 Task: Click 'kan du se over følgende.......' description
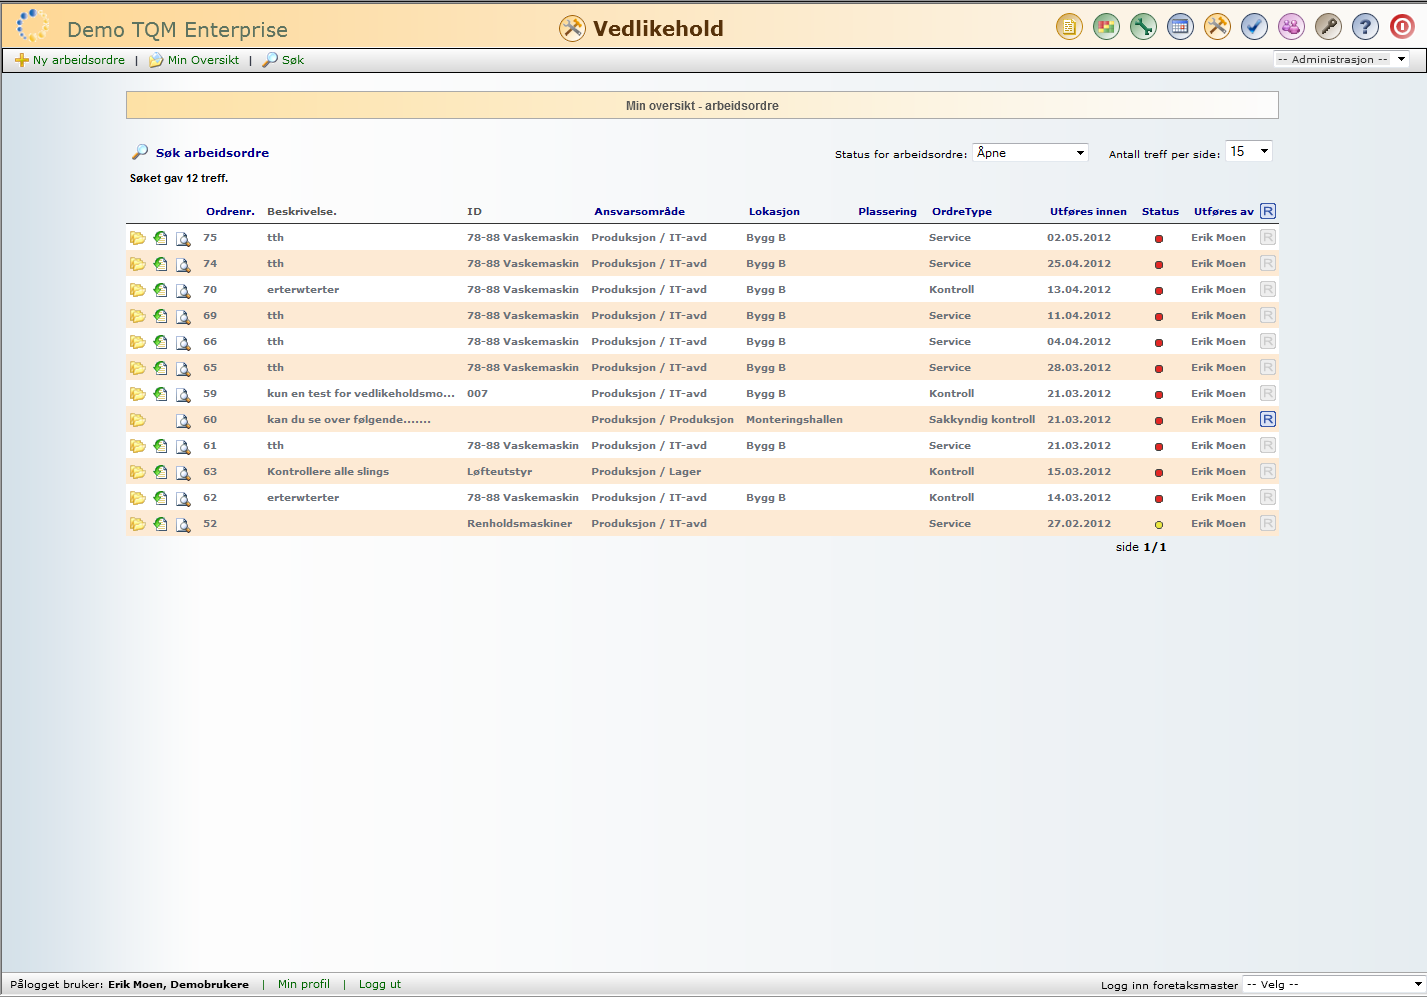(x=349, y=420)
